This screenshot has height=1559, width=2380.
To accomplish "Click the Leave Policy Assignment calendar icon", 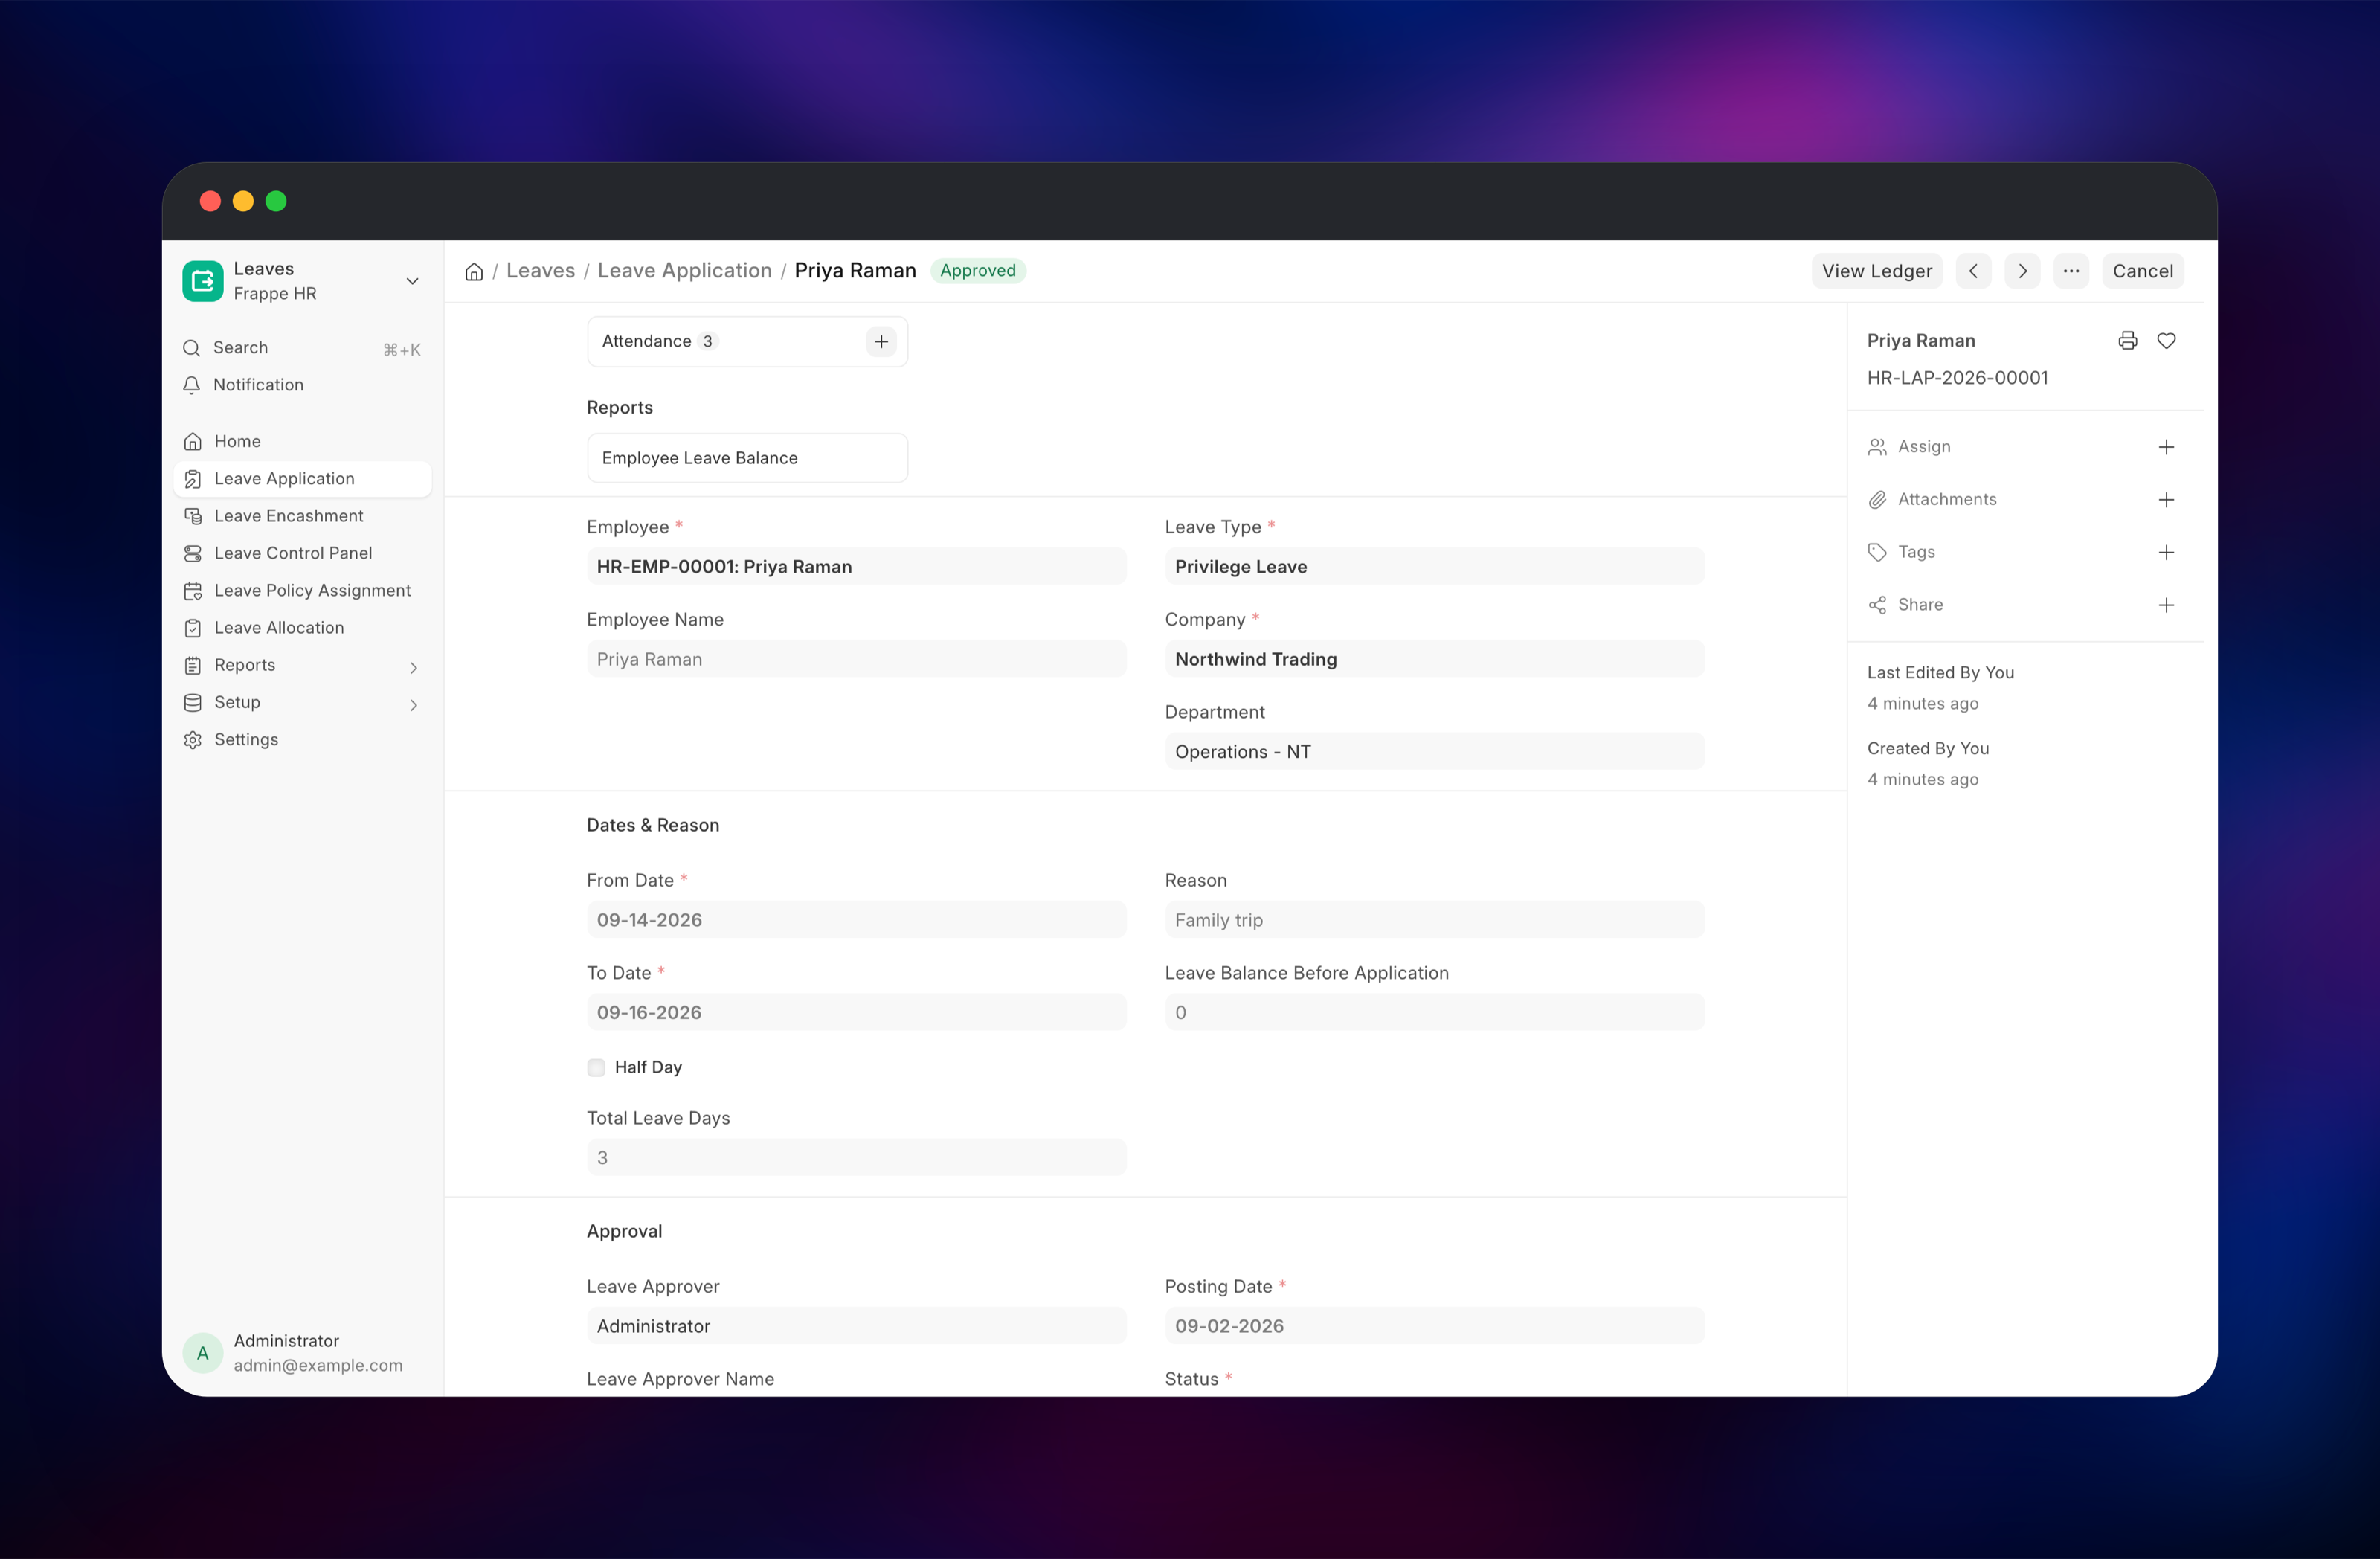I will point(193,591).
